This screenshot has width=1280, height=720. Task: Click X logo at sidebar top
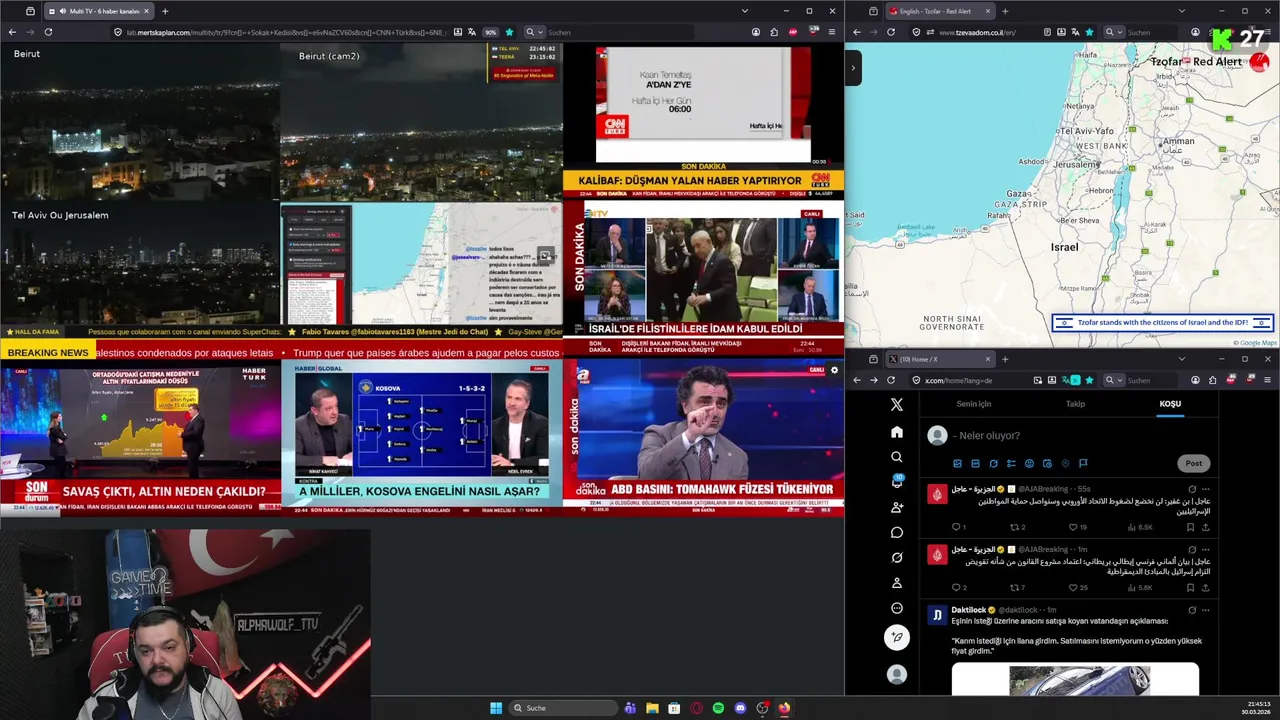click(897, 404)
